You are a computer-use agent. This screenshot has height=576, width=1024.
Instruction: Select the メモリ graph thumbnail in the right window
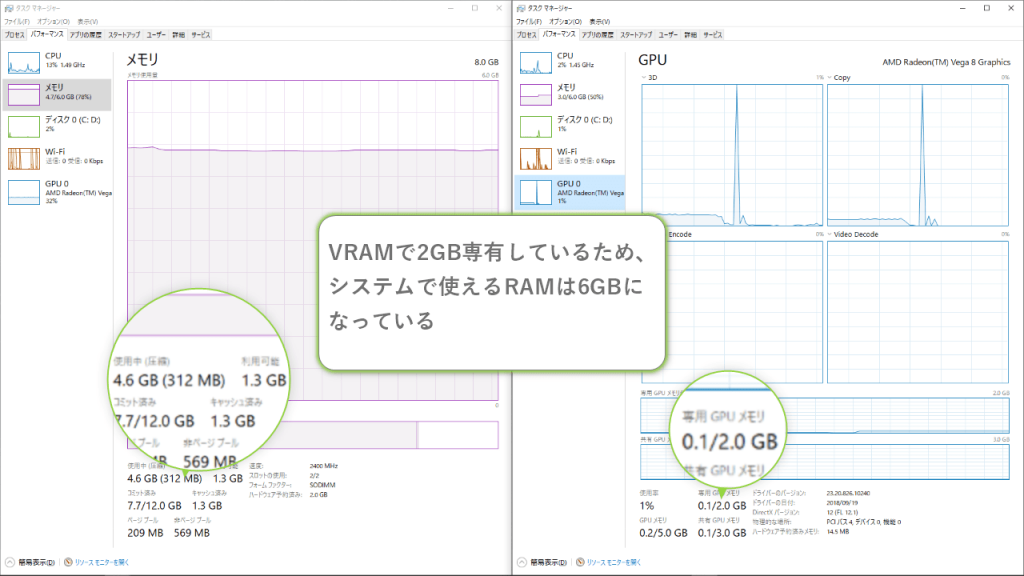click(x=534, y=94)
